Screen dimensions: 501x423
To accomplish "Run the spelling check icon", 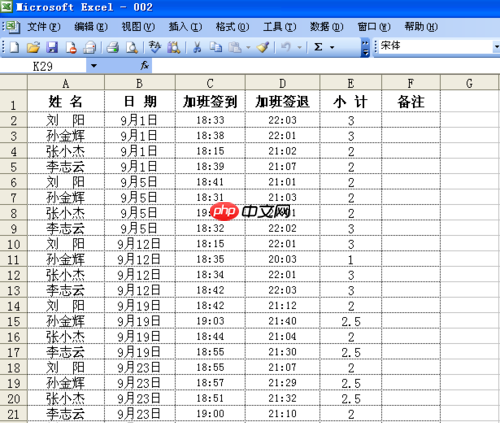I will tap(154, 47).
